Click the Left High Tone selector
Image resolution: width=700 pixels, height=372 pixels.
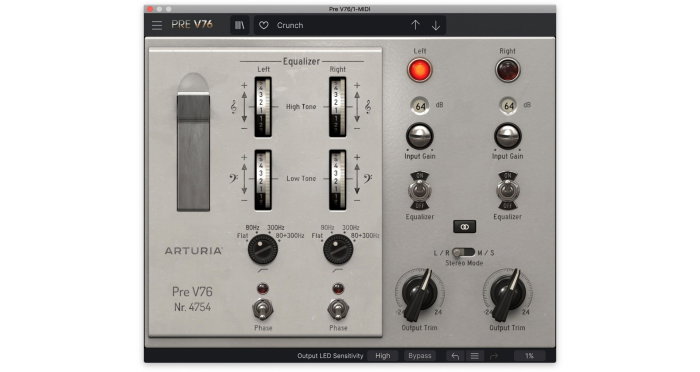263,107
